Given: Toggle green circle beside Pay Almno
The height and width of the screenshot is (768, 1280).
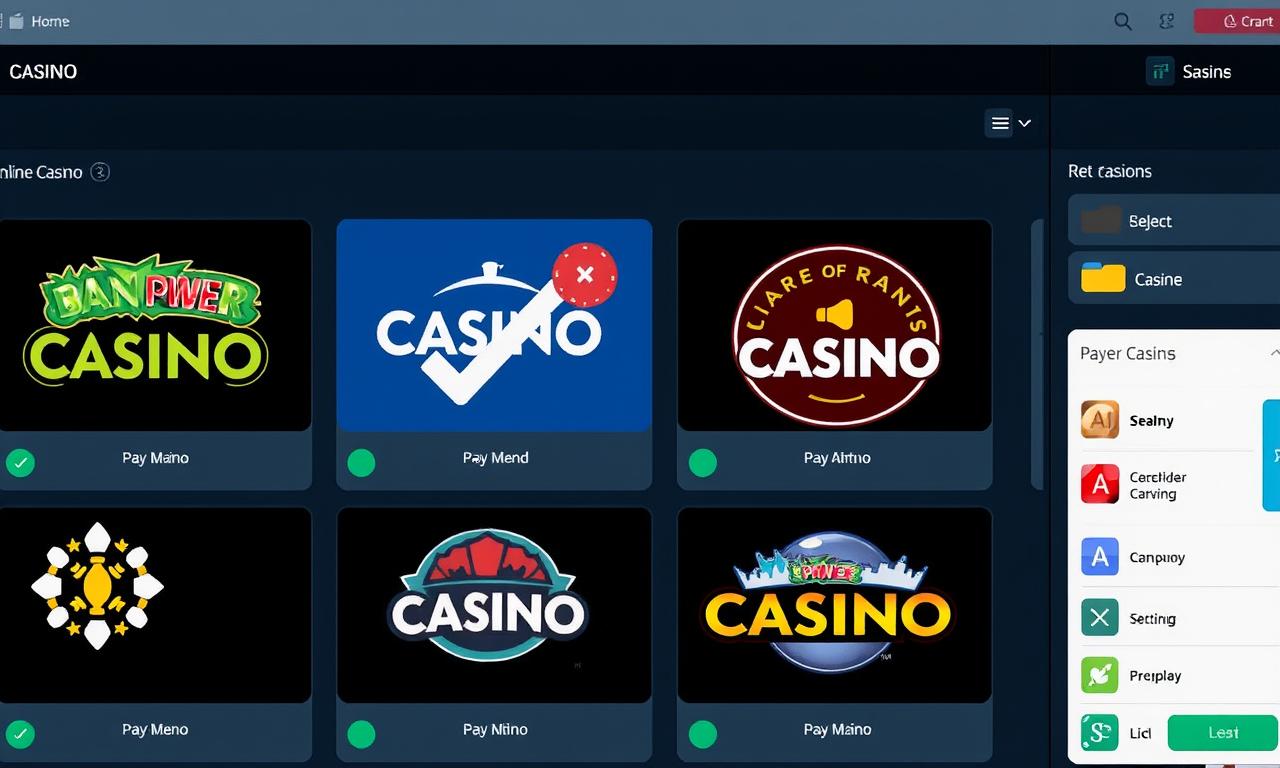Looking at the screenshot, I should click(703, 463).
